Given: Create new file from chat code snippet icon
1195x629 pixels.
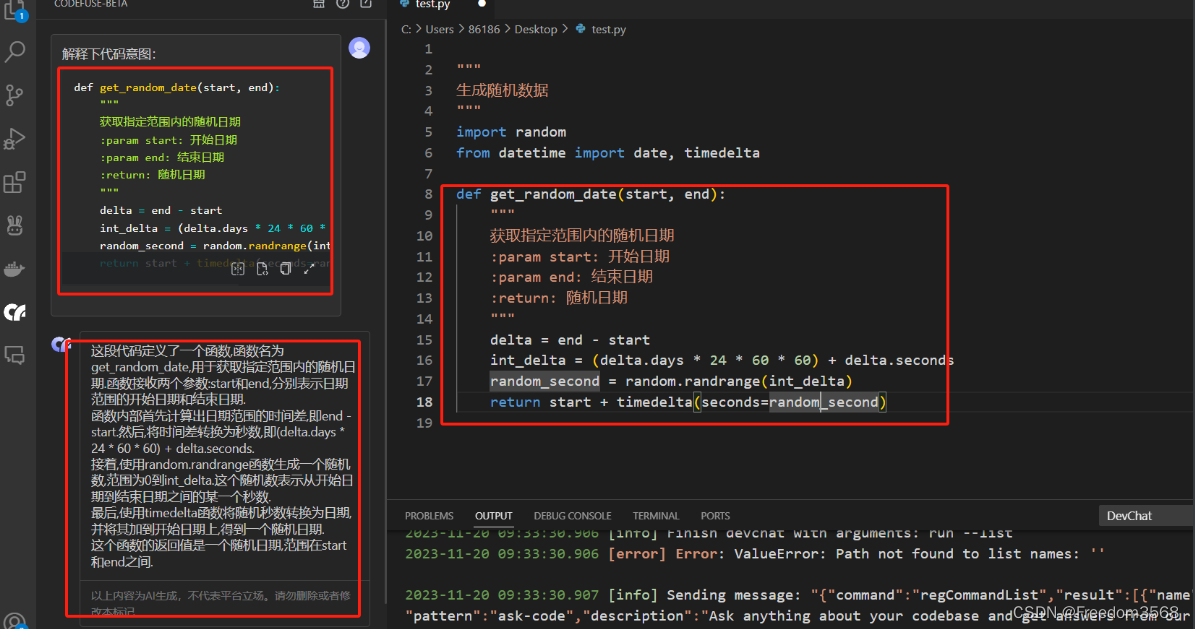Looking at the screenshot, I should [x=261, y=268].
